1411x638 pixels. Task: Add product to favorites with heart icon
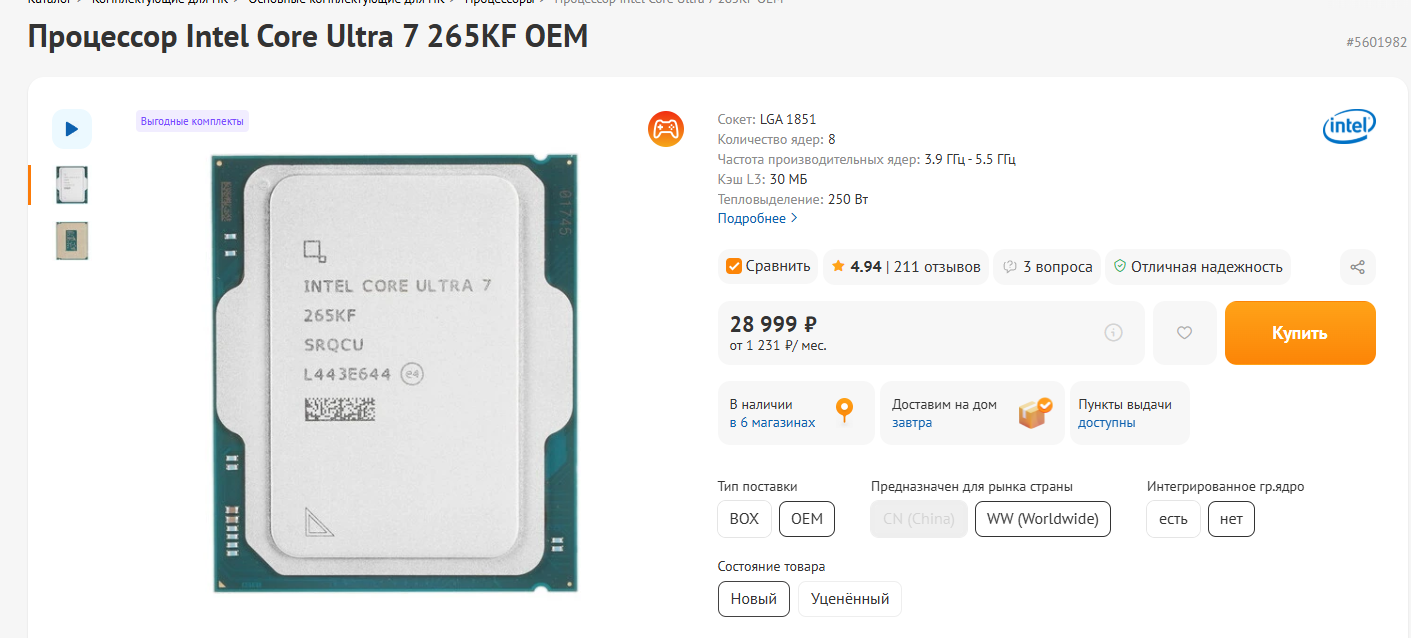click(x=1185, y=333)
